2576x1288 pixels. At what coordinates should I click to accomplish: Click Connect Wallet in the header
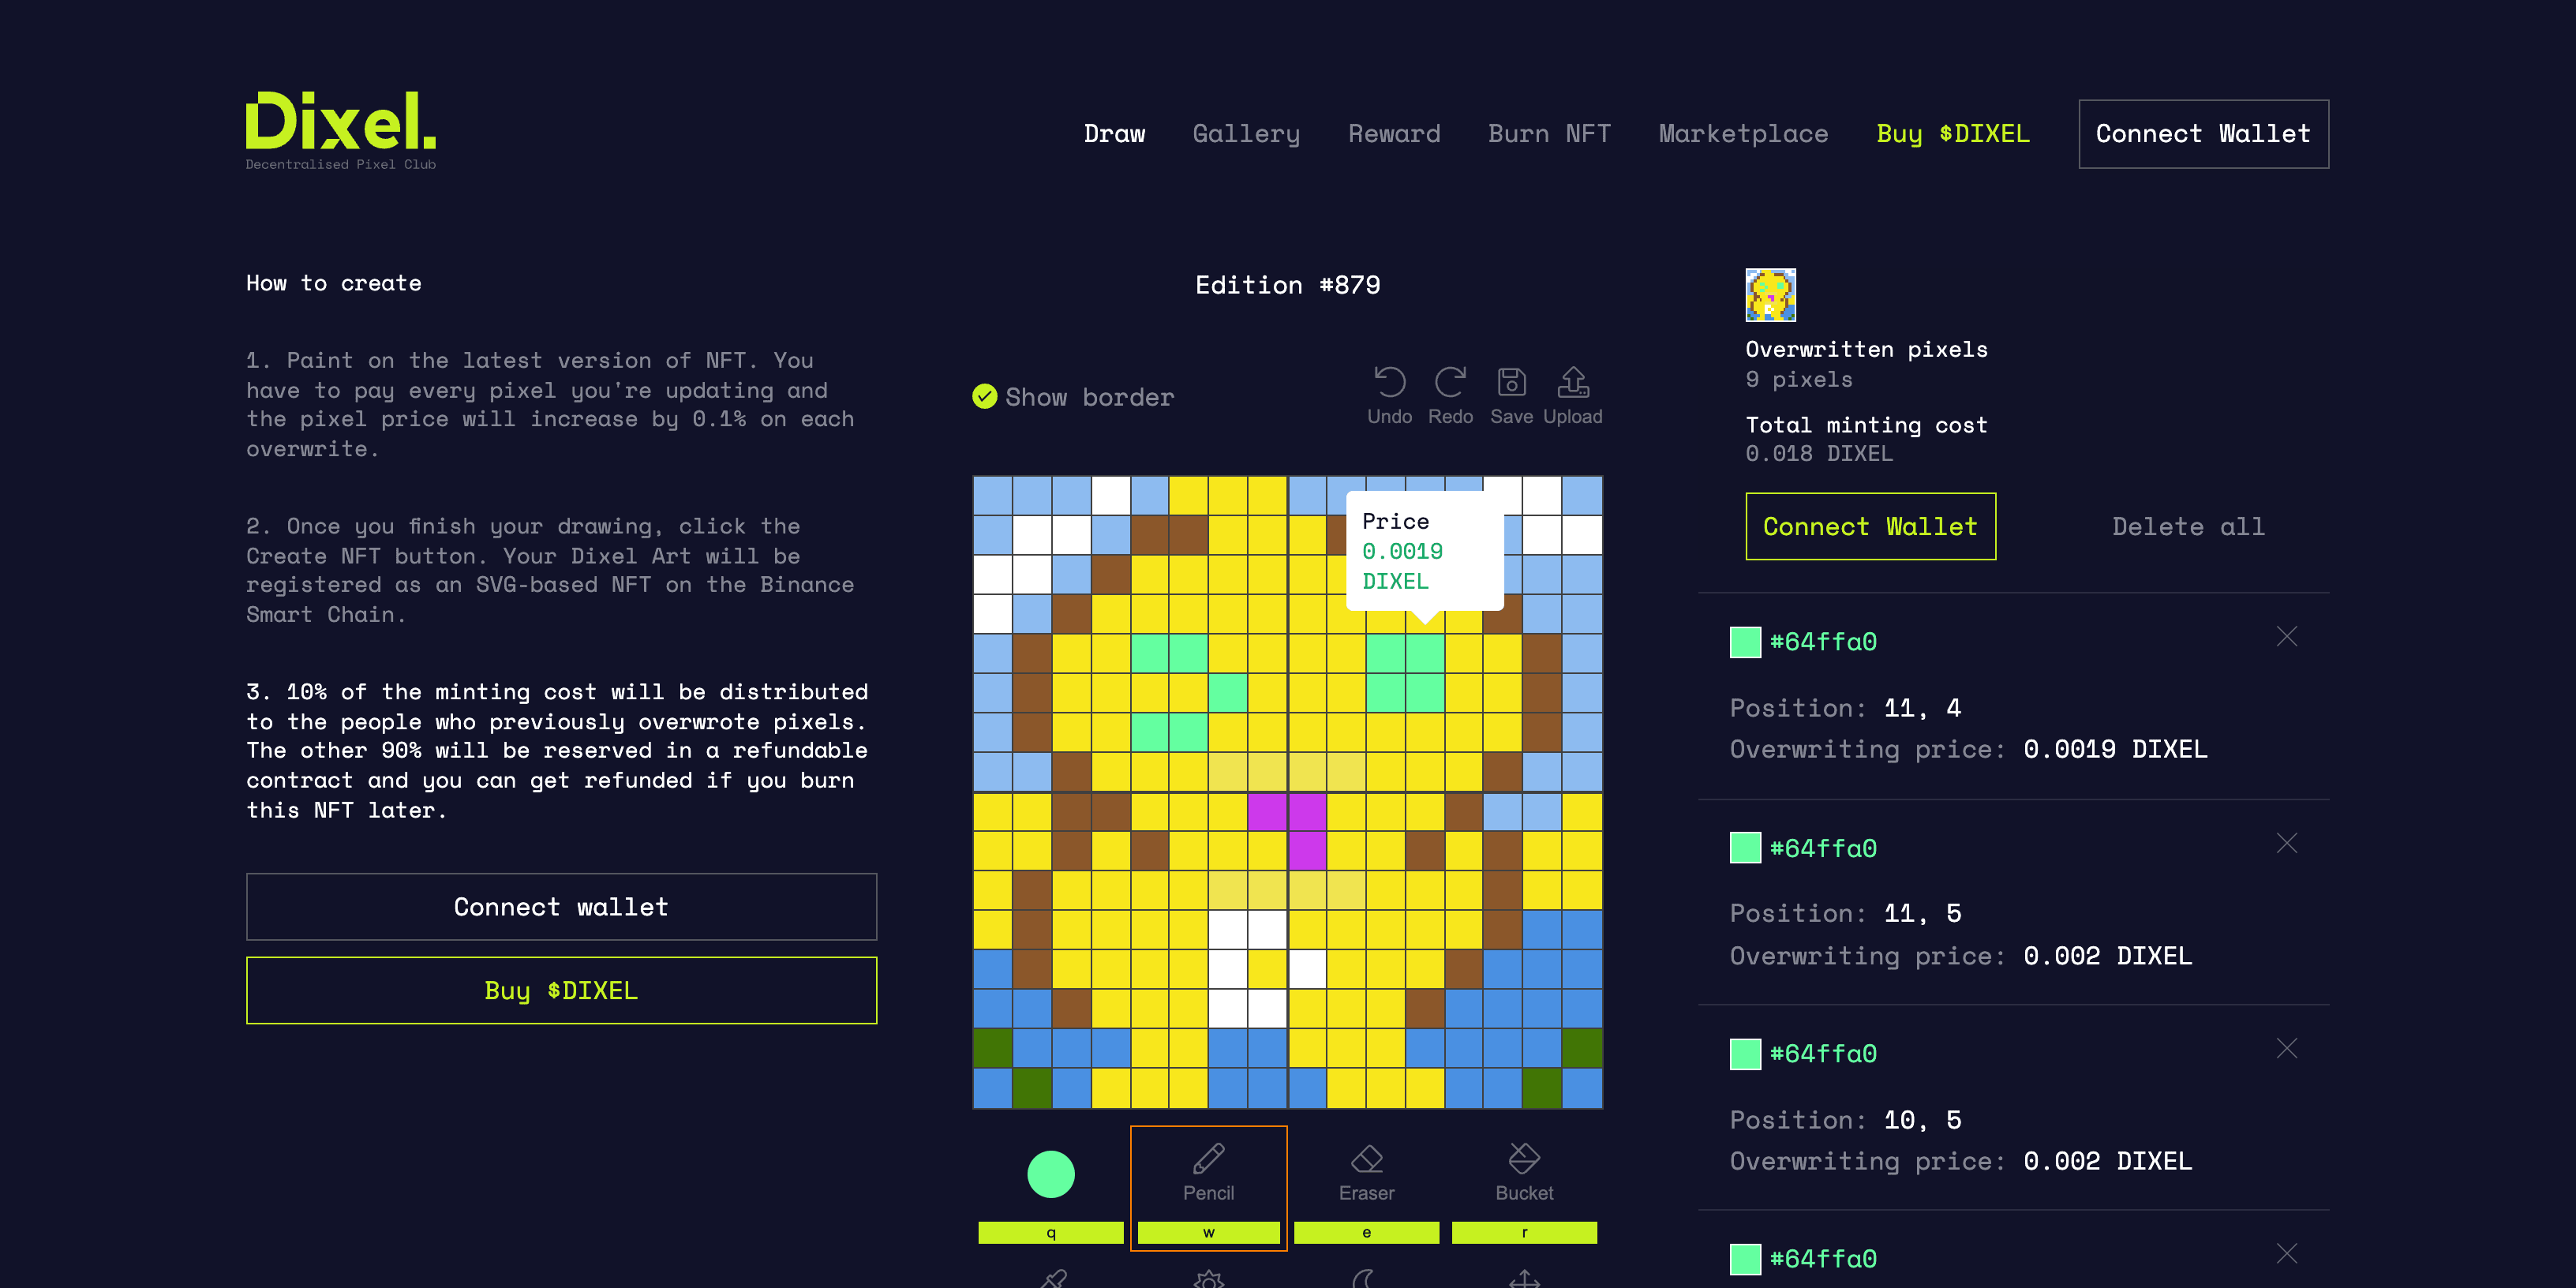tap(2203, 134)
